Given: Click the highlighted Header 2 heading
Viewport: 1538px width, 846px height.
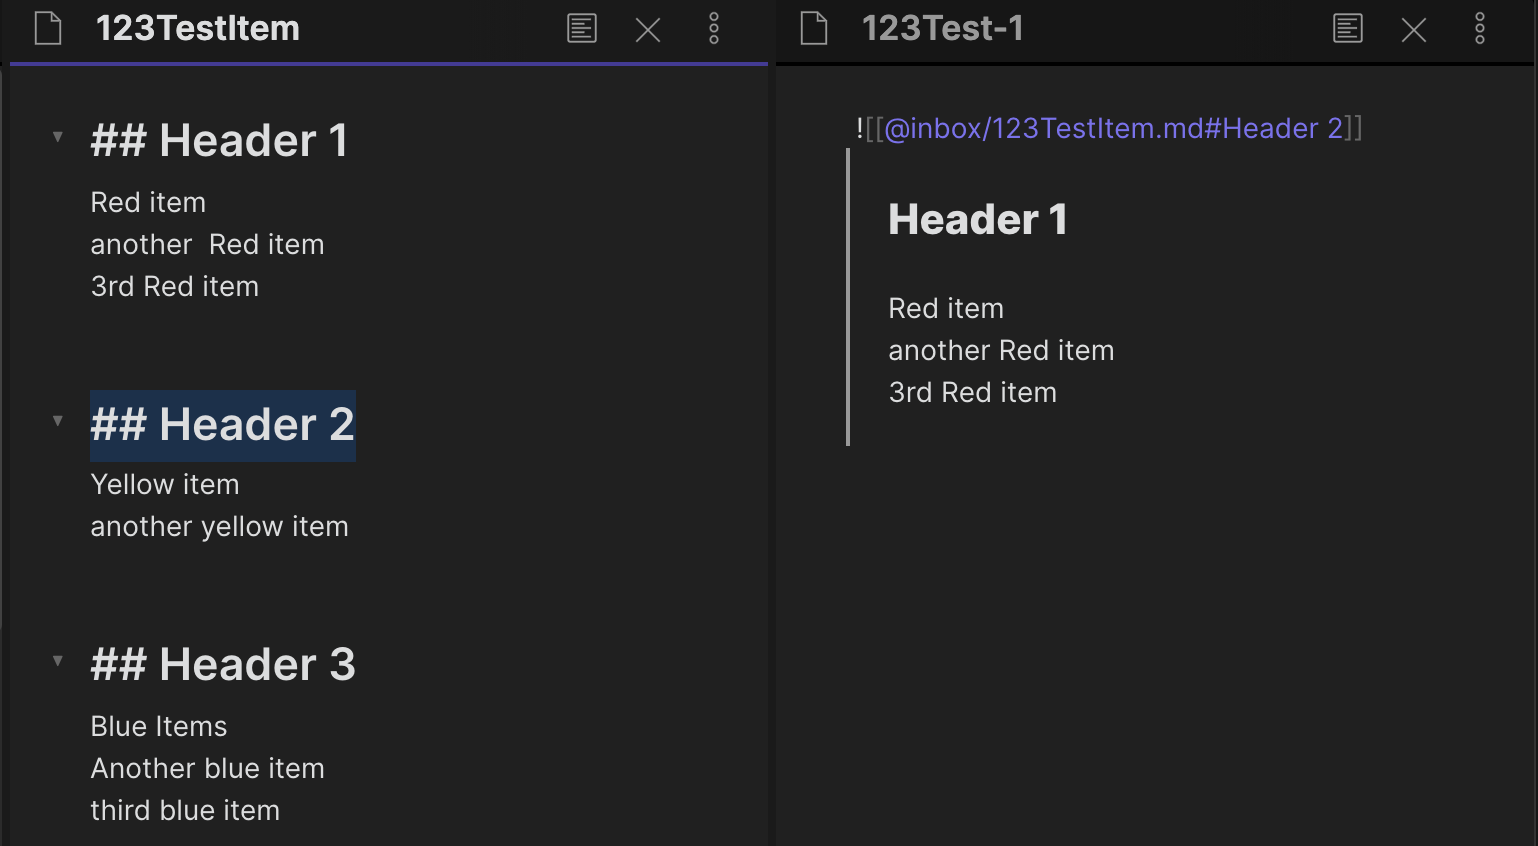Looking at the screenshot, I should [x=222, y=424].
